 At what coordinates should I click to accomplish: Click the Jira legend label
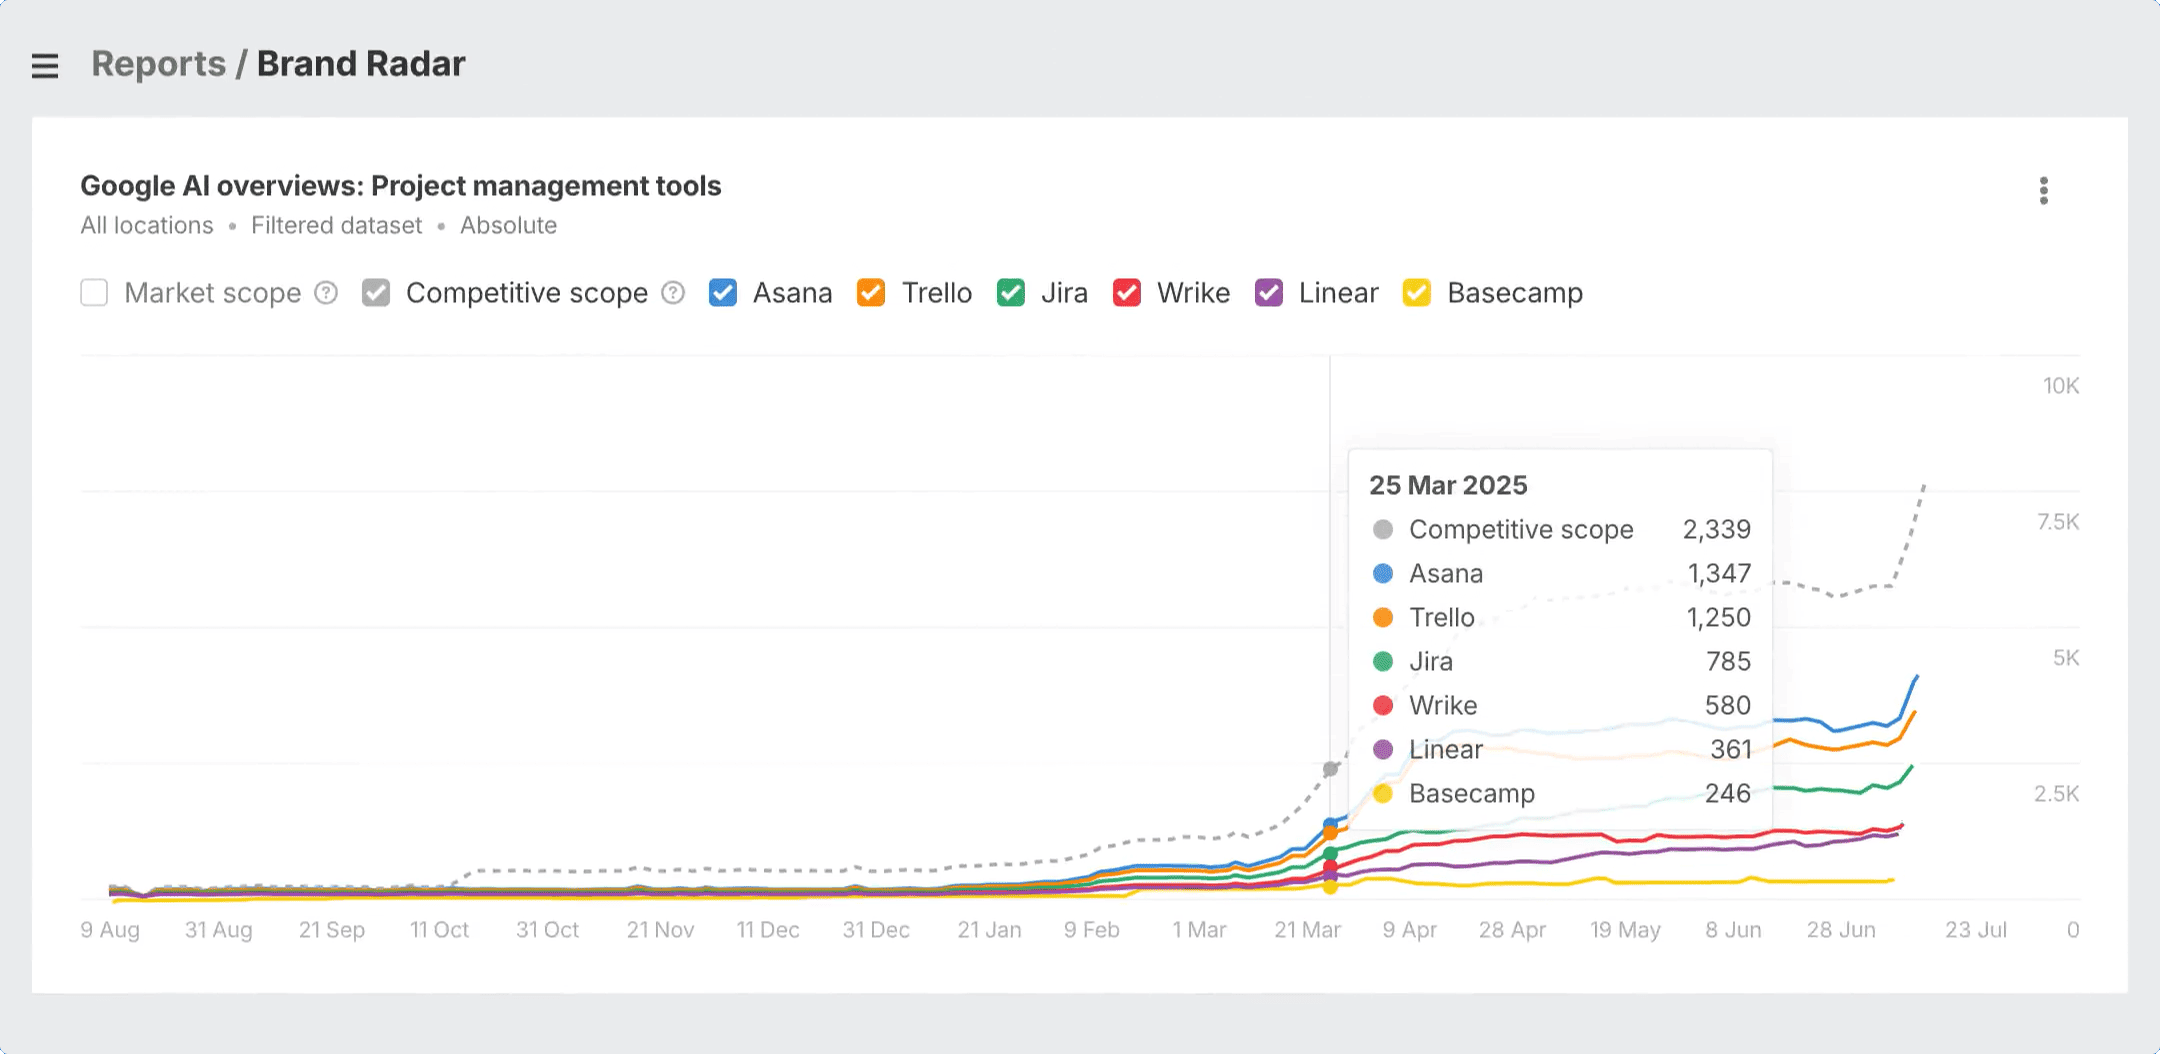click(x=1064, y=293)
